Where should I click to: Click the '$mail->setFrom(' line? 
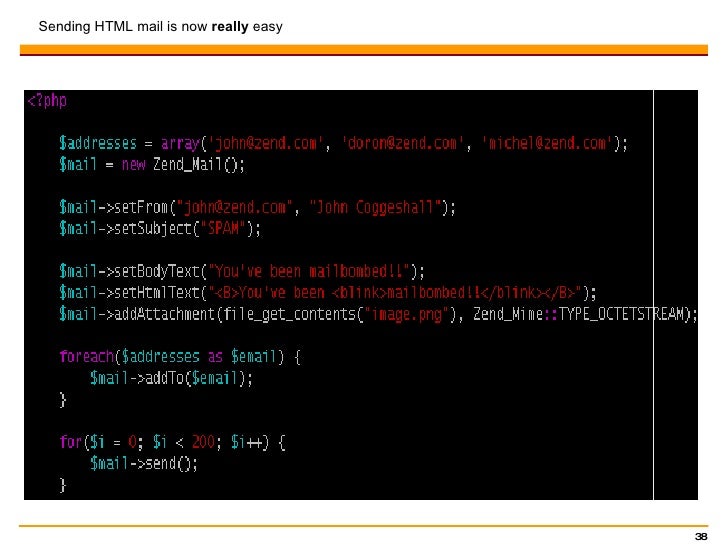(x=257, y=207)
